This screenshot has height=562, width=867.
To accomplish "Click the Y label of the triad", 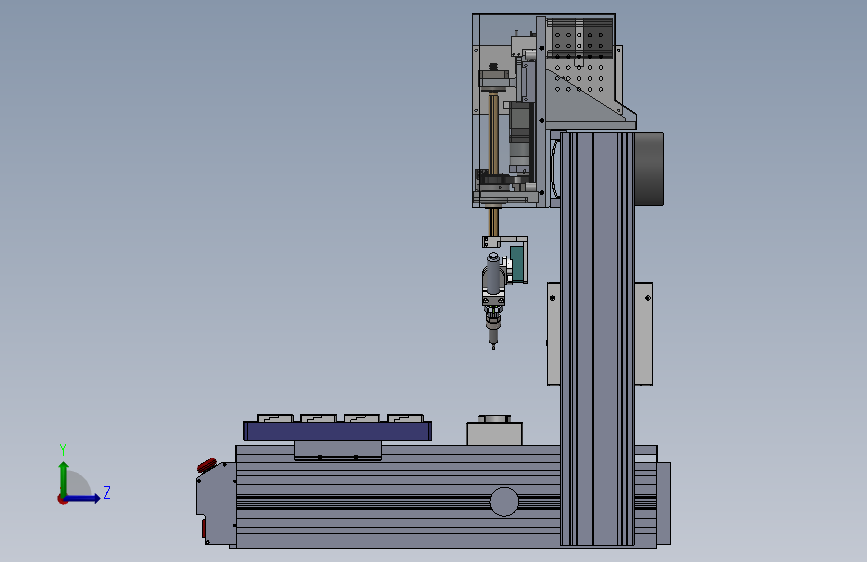I will click(63, 450).
